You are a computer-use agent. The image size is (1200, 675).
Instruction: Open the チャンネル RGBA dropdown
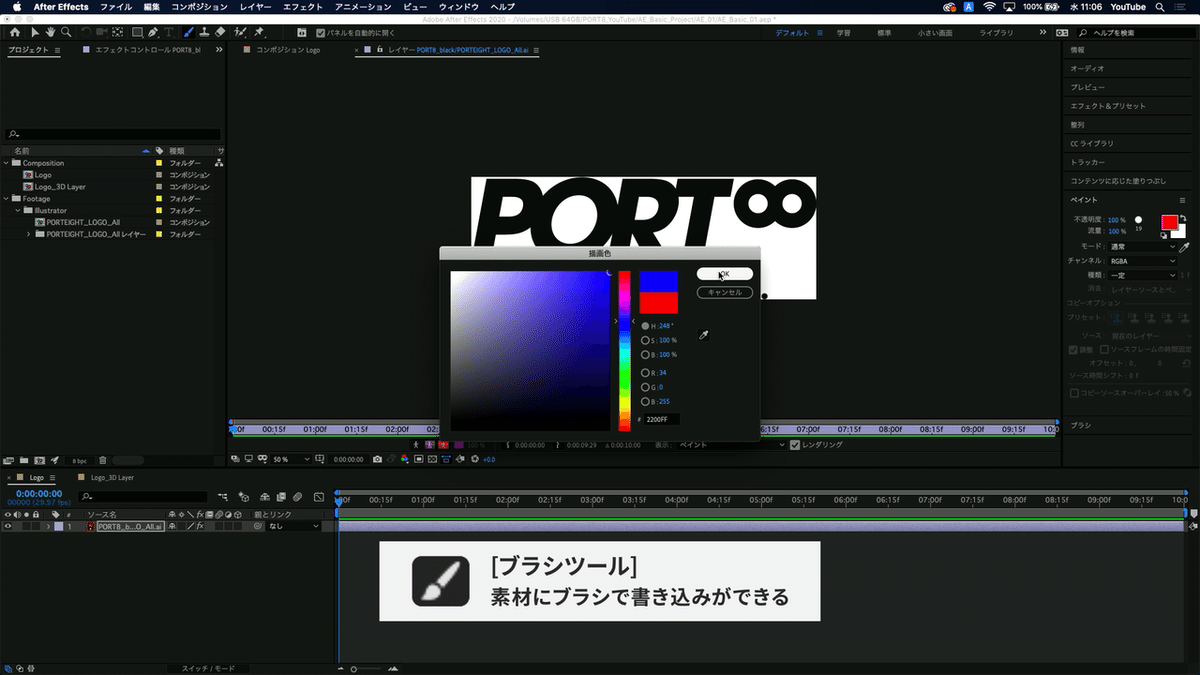tap(1143, 260)
